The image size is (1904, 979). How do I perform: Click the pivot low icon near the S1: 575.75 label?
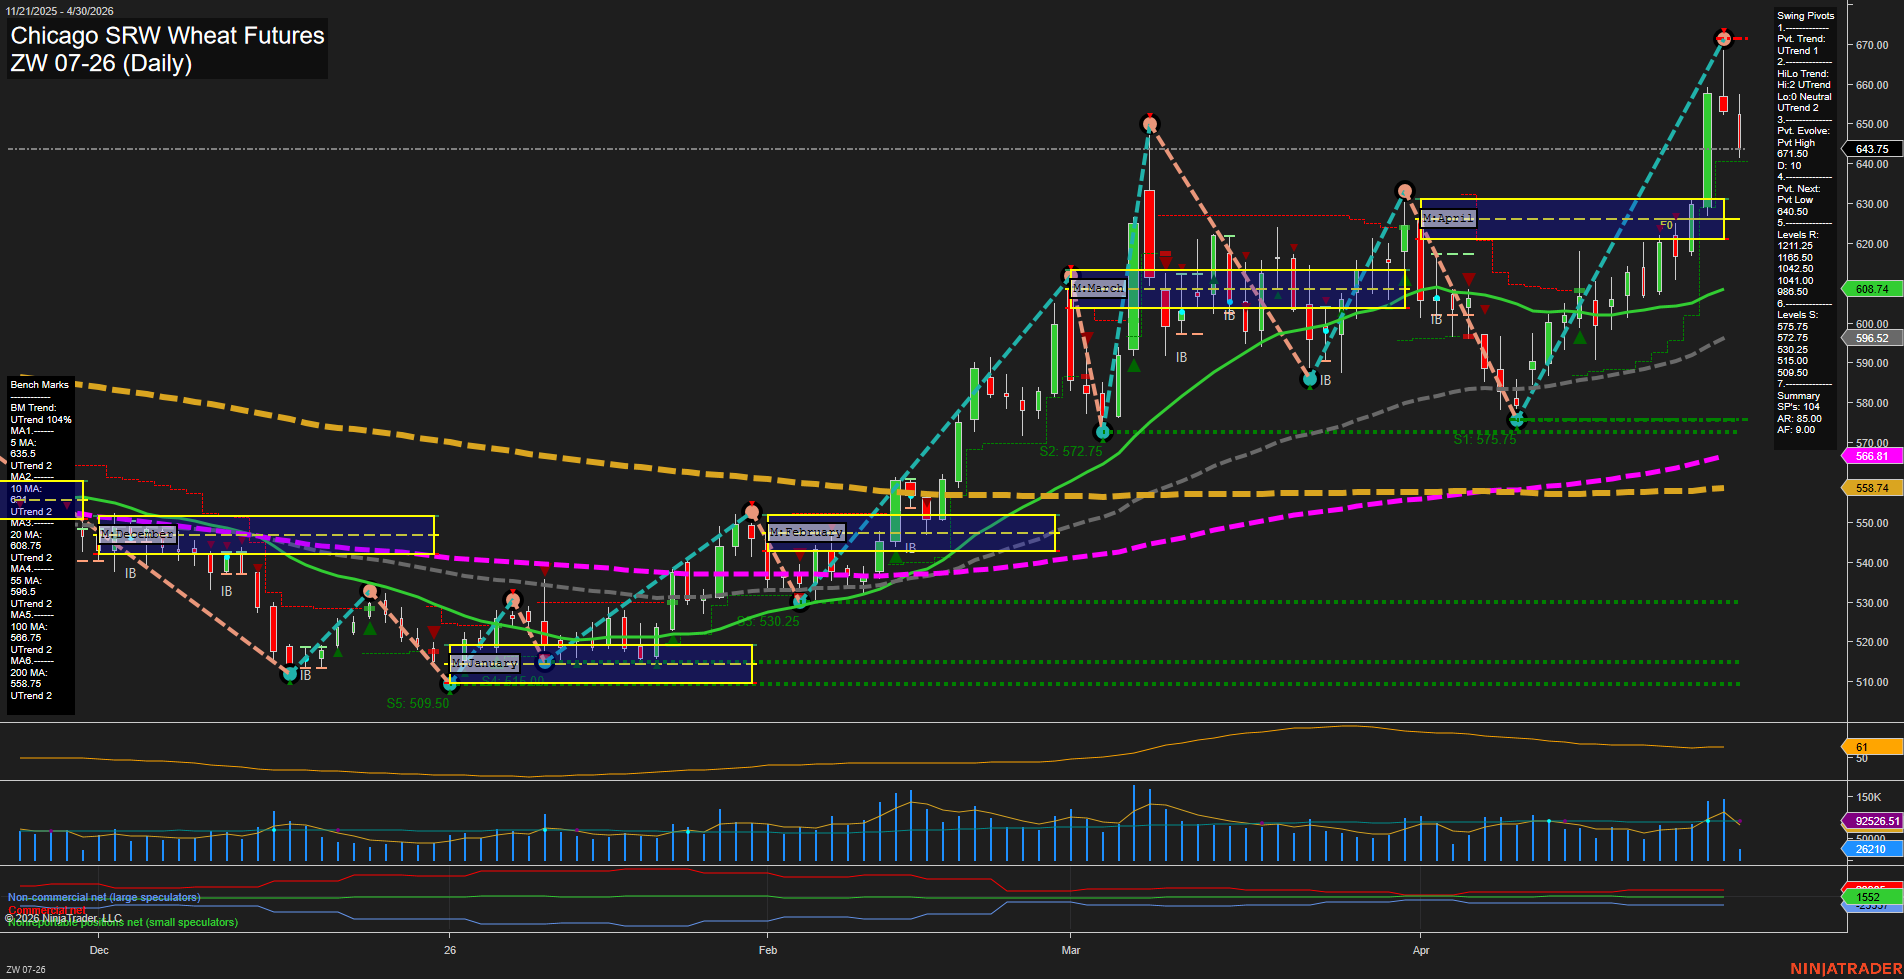(1518, 421)
